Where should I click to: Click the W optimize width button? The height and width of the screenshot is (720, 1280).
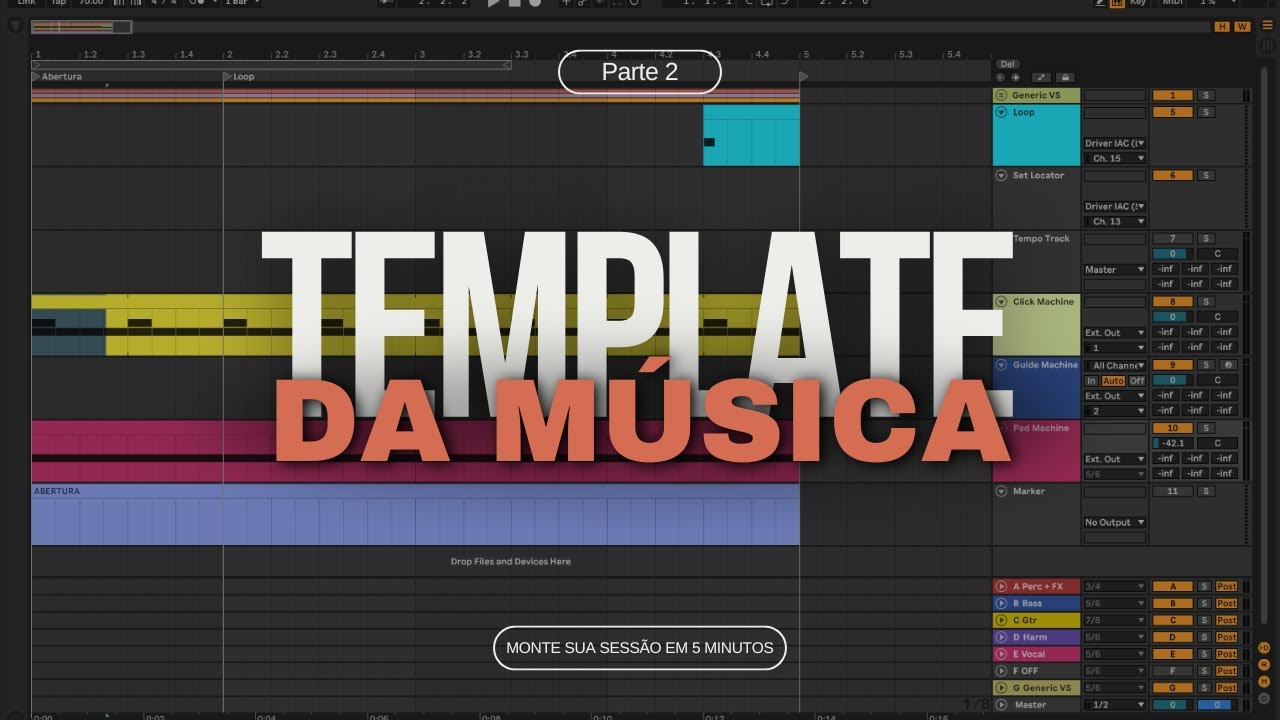pyautogui.click(x=1242, y=27)
